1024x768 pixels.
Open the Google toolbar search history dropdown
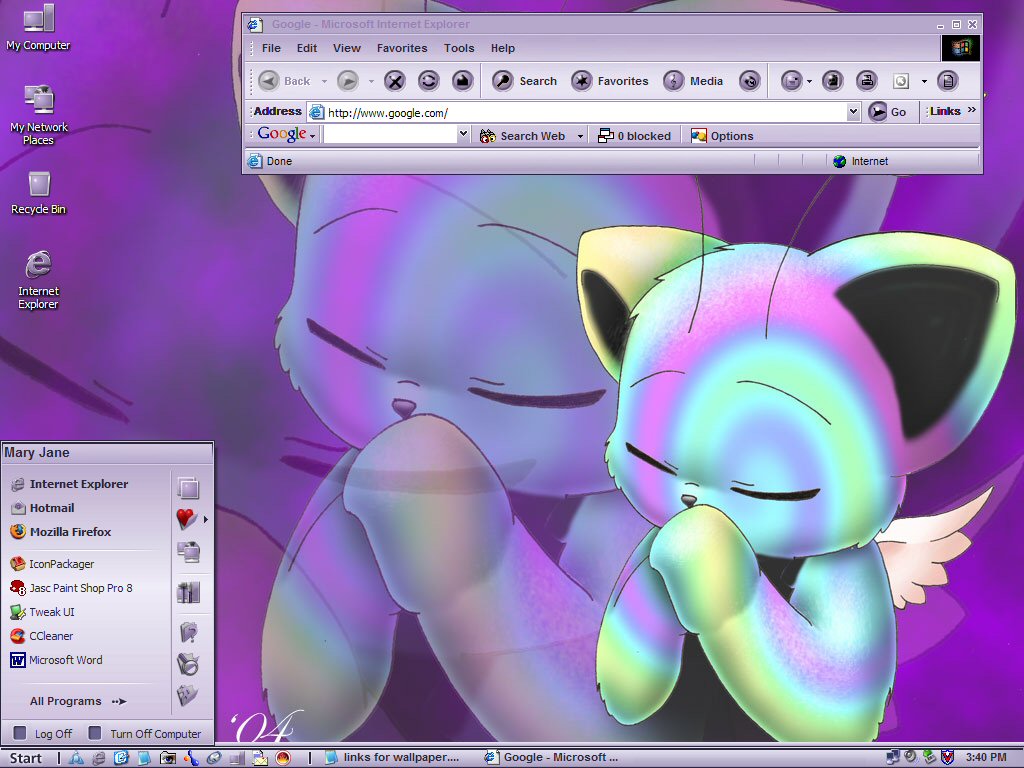pos(463,135)
